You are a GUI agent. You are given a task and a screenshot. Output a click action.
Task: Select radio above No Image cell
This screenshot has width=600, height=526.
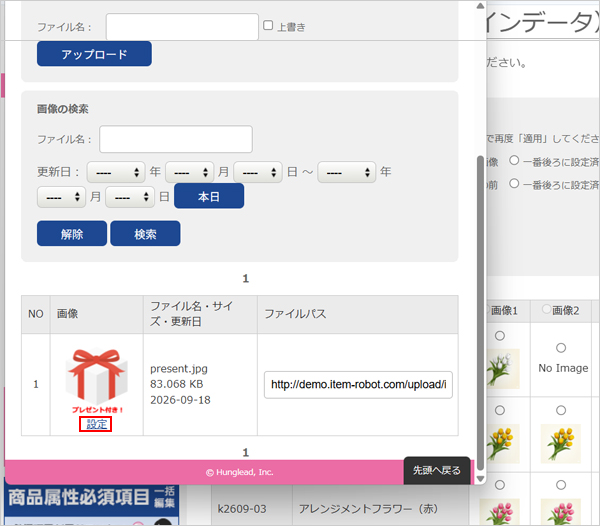coord(561,348)
